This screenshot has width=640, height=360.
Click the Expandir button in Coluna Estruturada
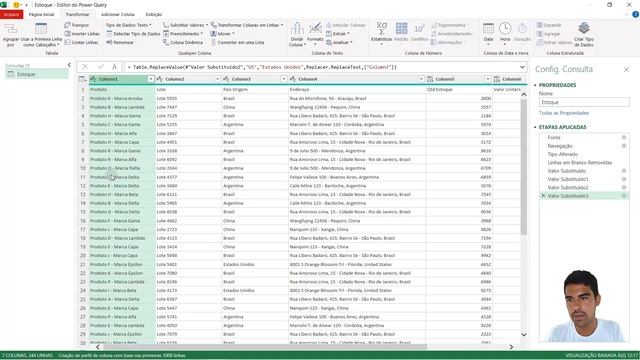point(549,25)
